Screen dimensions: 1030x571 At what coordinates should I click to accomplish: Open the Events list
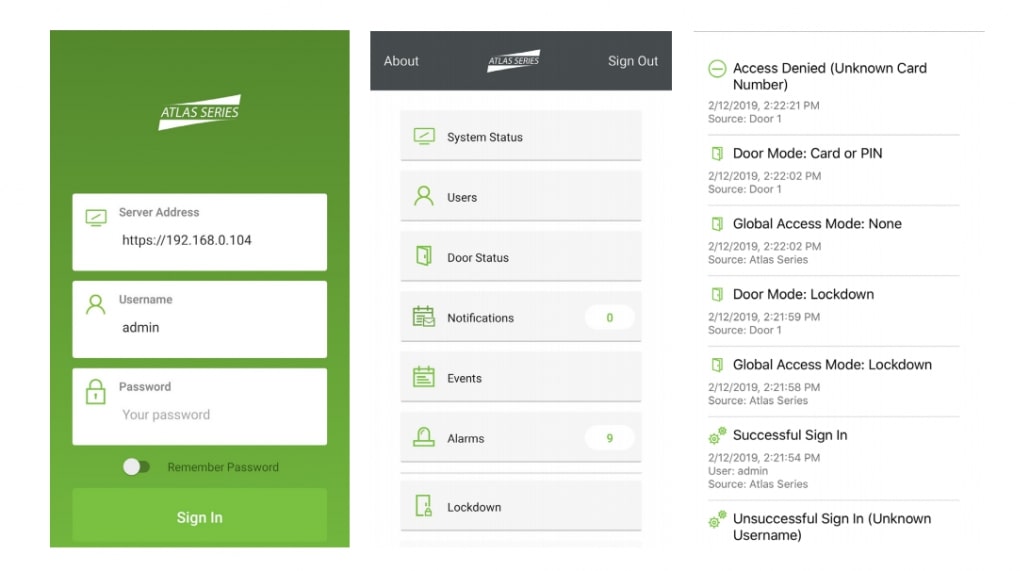(520, 378)
